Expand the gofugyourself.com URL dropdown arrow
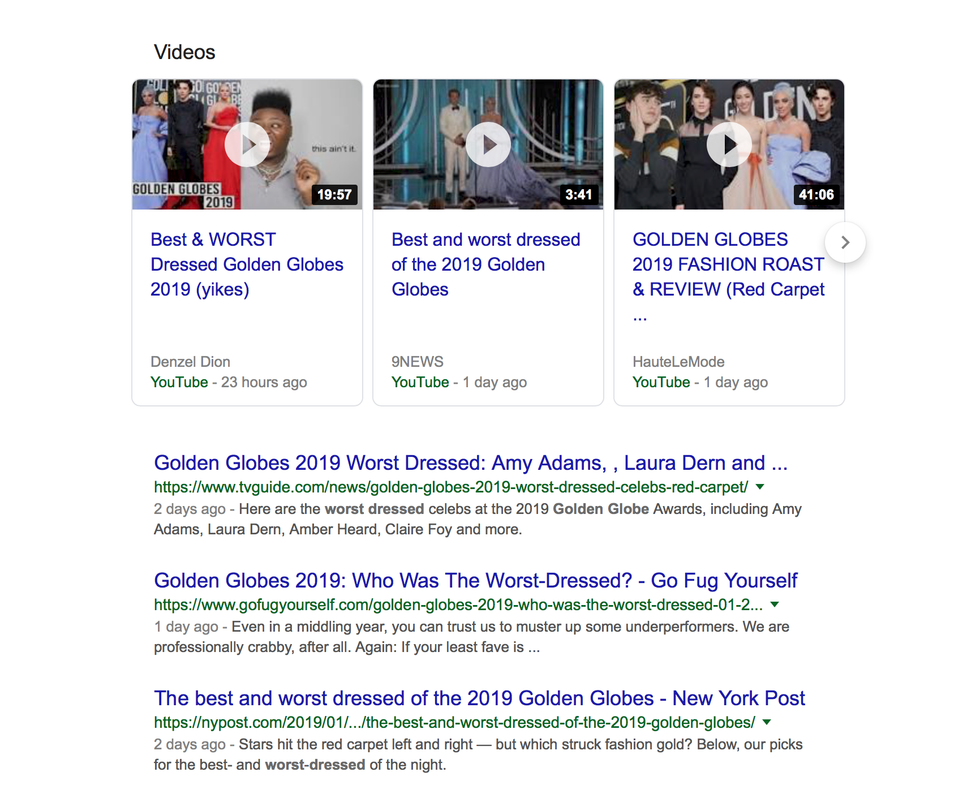The width and height of the screenshot is (980, 805). [775, 605]
